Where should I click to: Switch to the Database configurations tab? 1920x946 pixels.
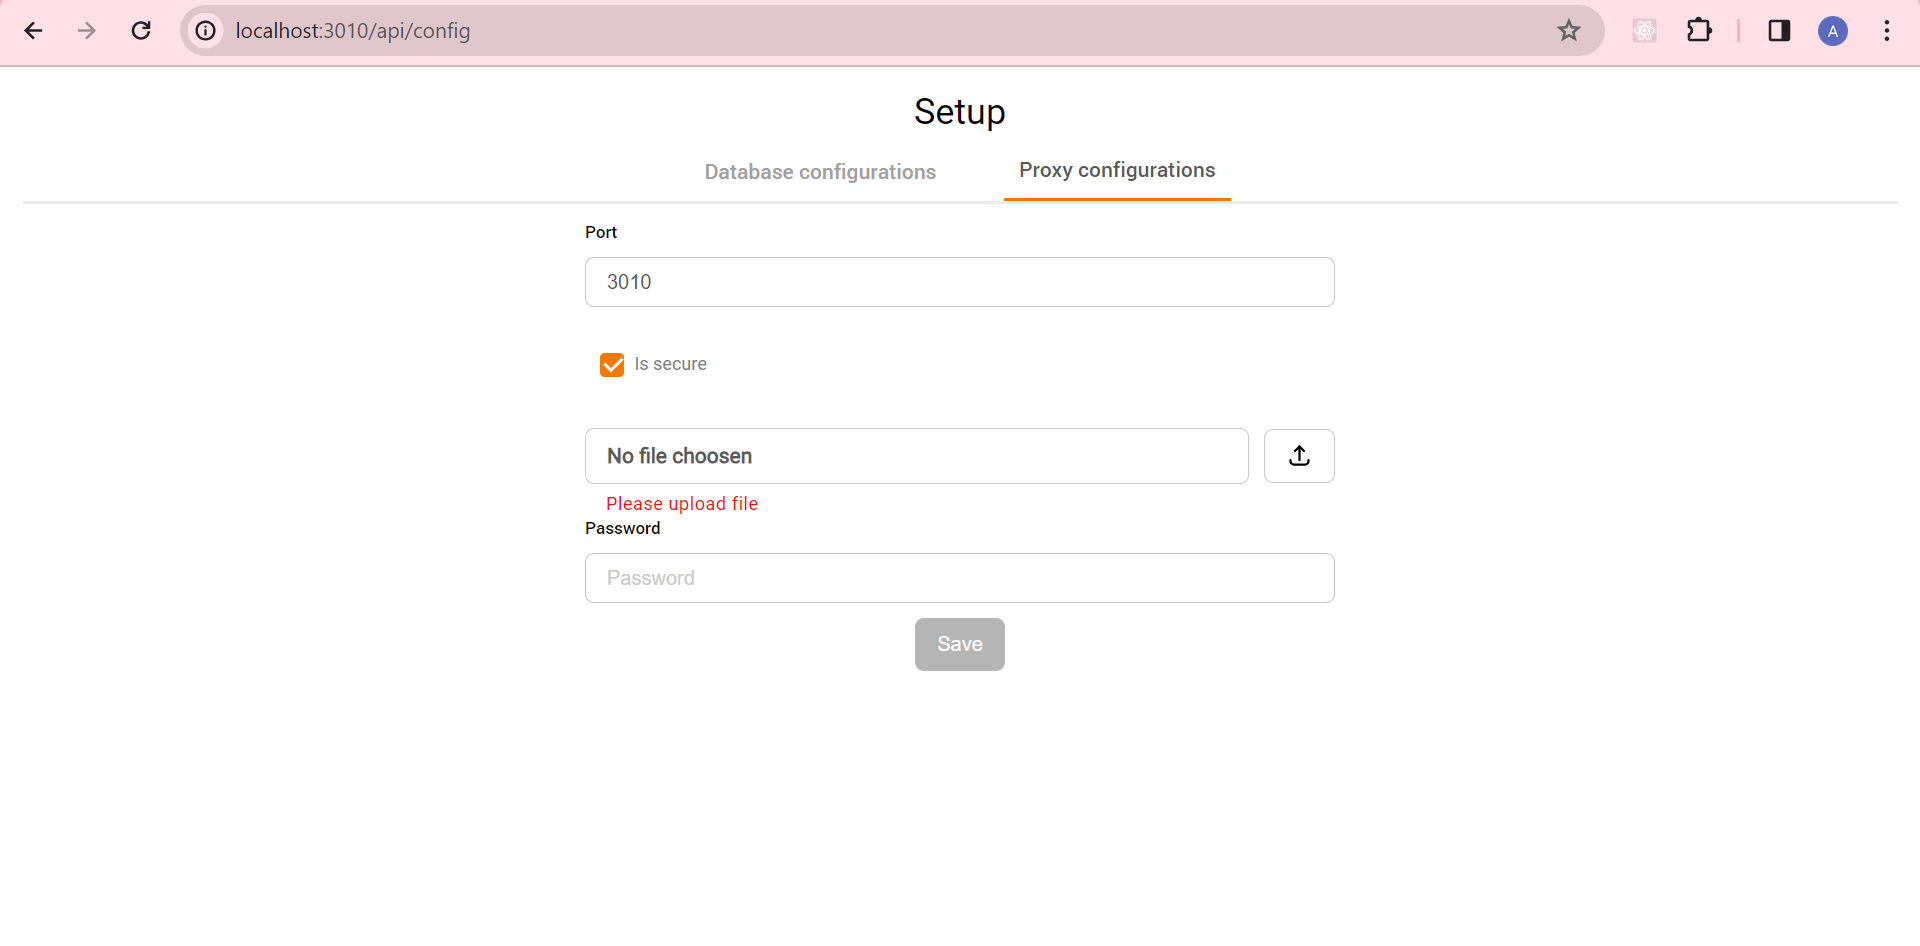tap(820, 171)
